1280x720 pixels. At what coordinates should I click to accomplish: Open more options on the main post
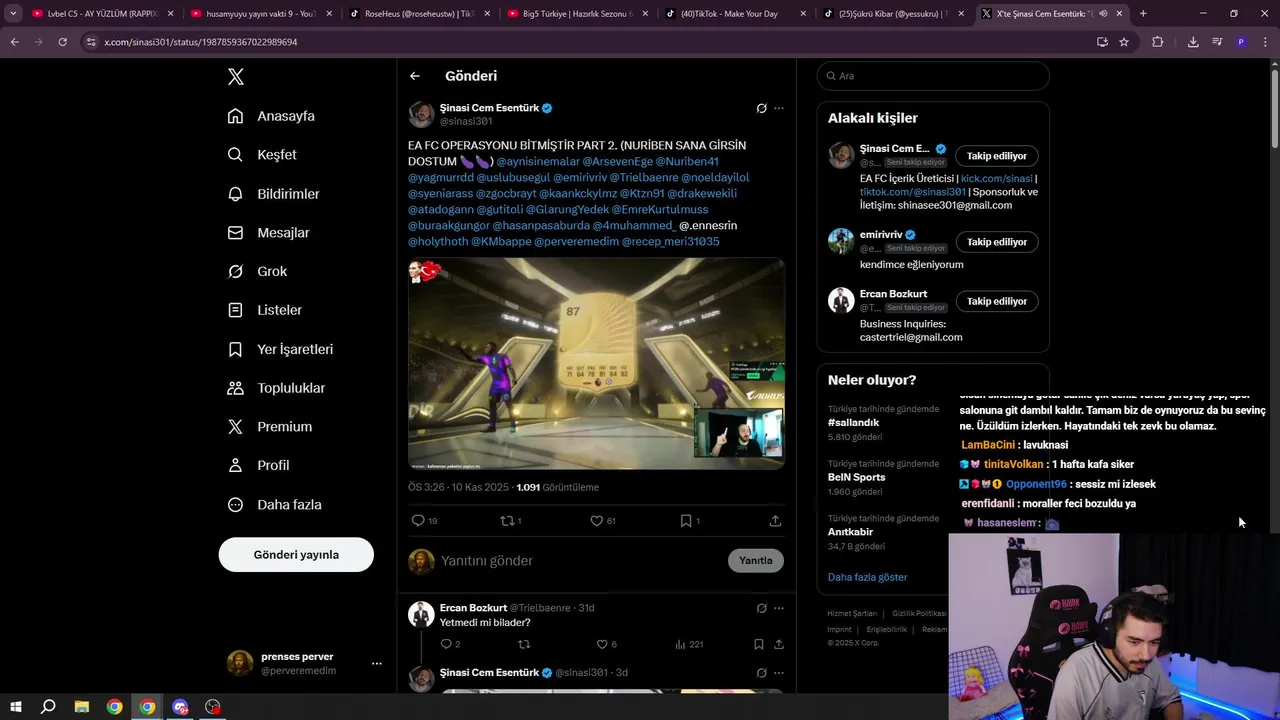(779, 108)
